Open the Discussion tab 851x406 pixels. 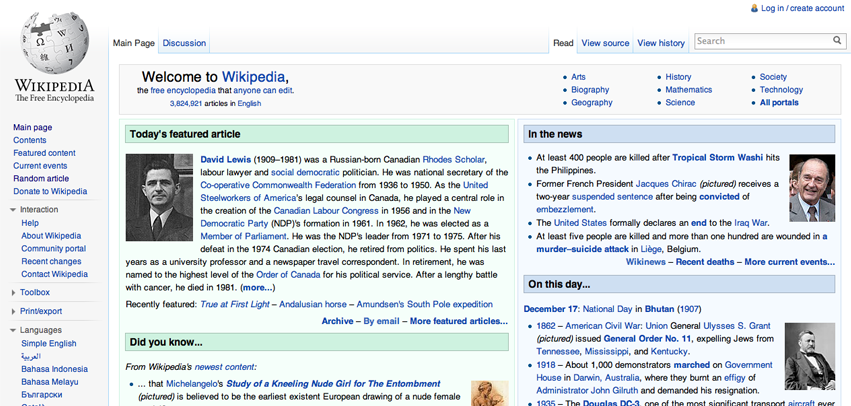tap(184, 43)
